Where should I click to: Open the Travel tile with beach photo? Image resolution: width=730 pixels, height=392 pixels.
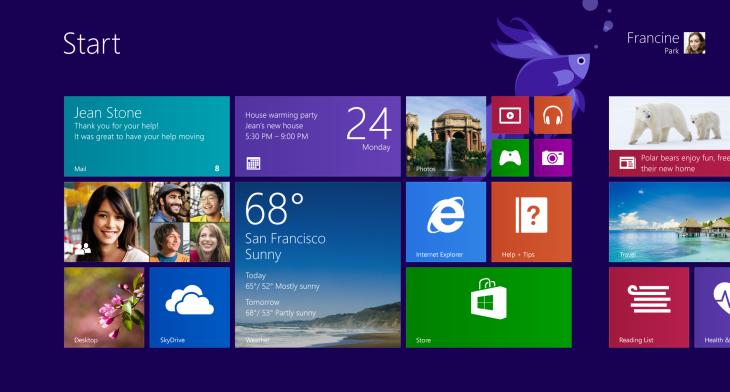point(669,222)
